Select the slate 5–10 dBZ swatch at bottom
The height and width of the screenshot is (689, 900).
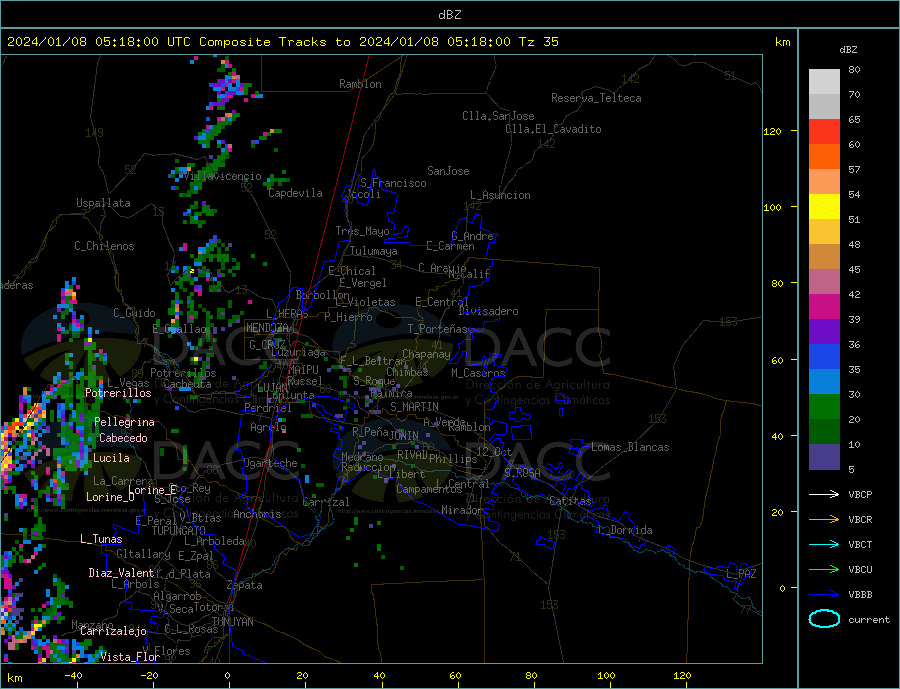[824, 457]
